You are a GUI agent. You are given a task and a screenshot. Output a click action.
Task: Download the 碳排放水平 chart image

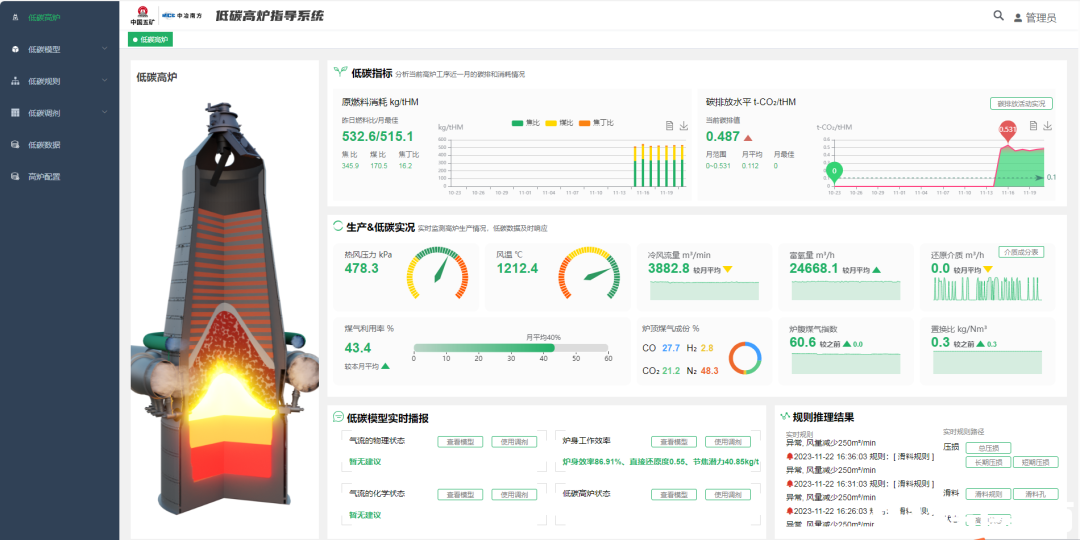(1048, 125)
